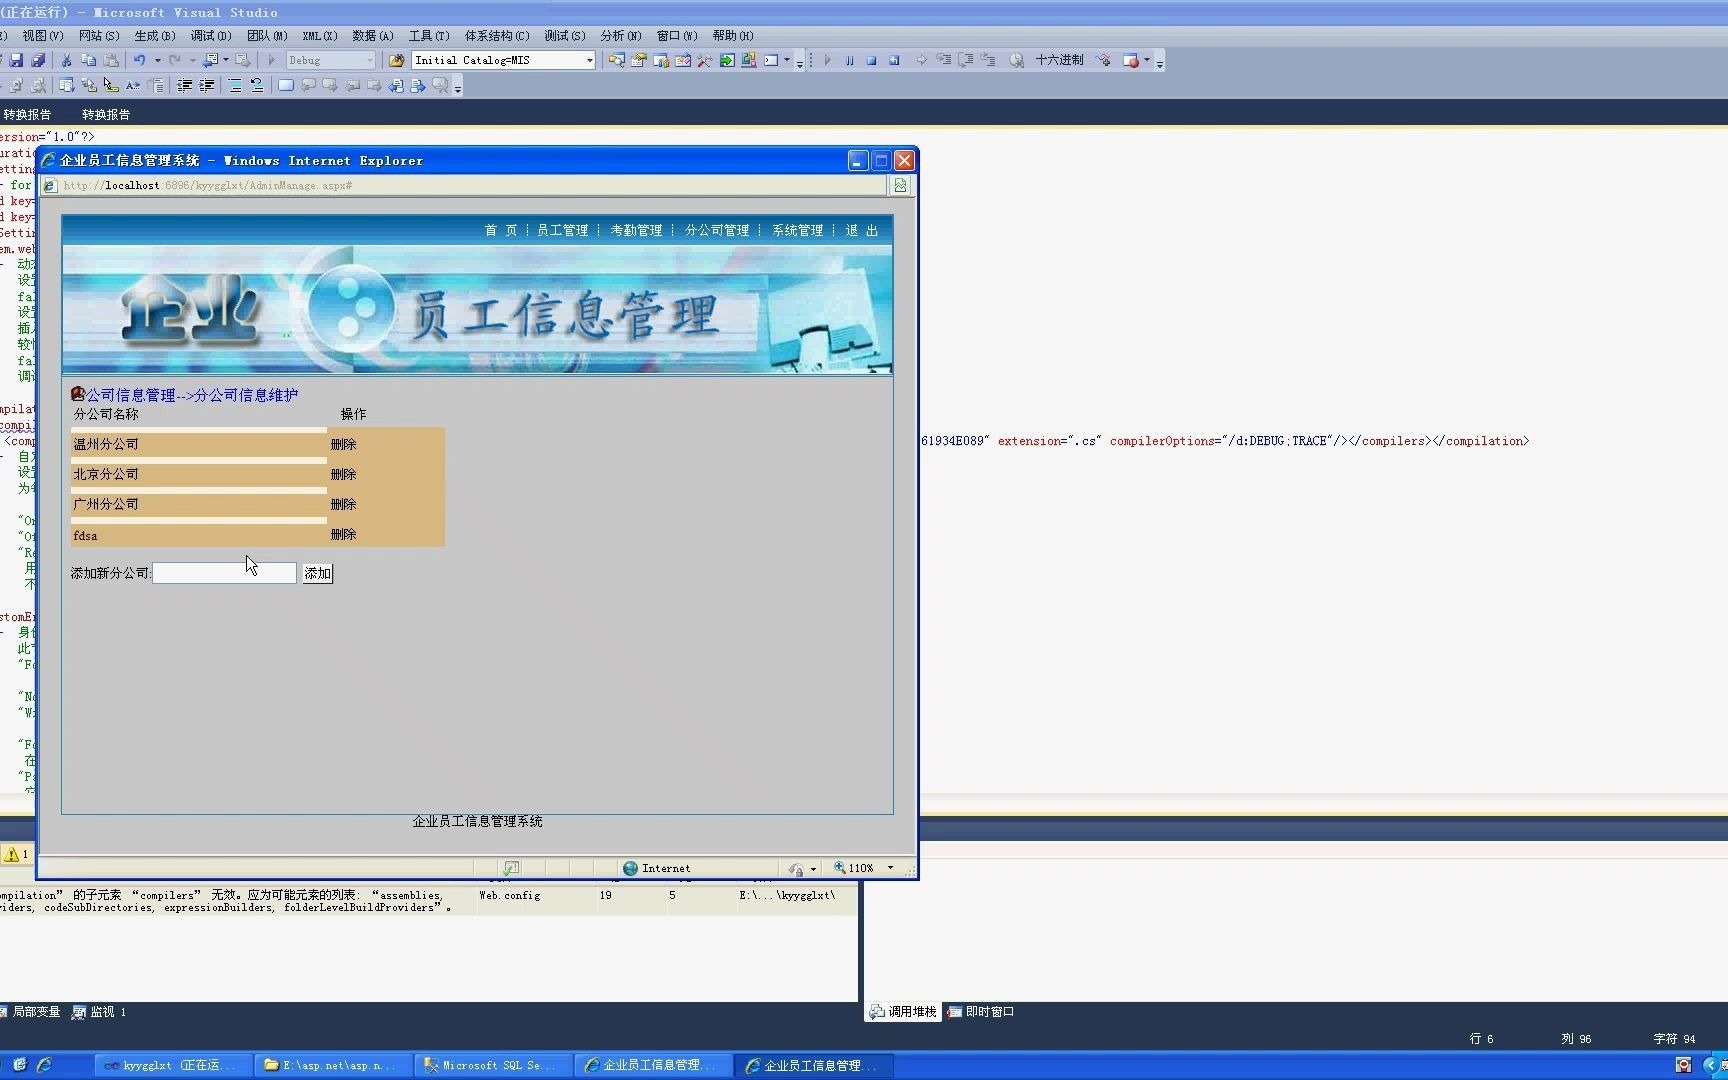Open the Properties window icon
Viewport: 1728px width, 1080px height.
(639, 60)
